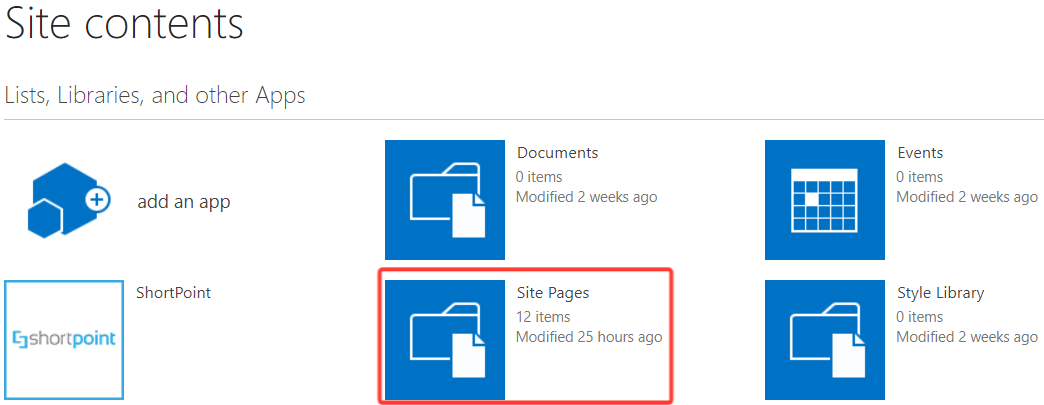Open the Site Pages folder icon
The width and height of the screenshot is (1044, 405).
(x=445, y=340)
